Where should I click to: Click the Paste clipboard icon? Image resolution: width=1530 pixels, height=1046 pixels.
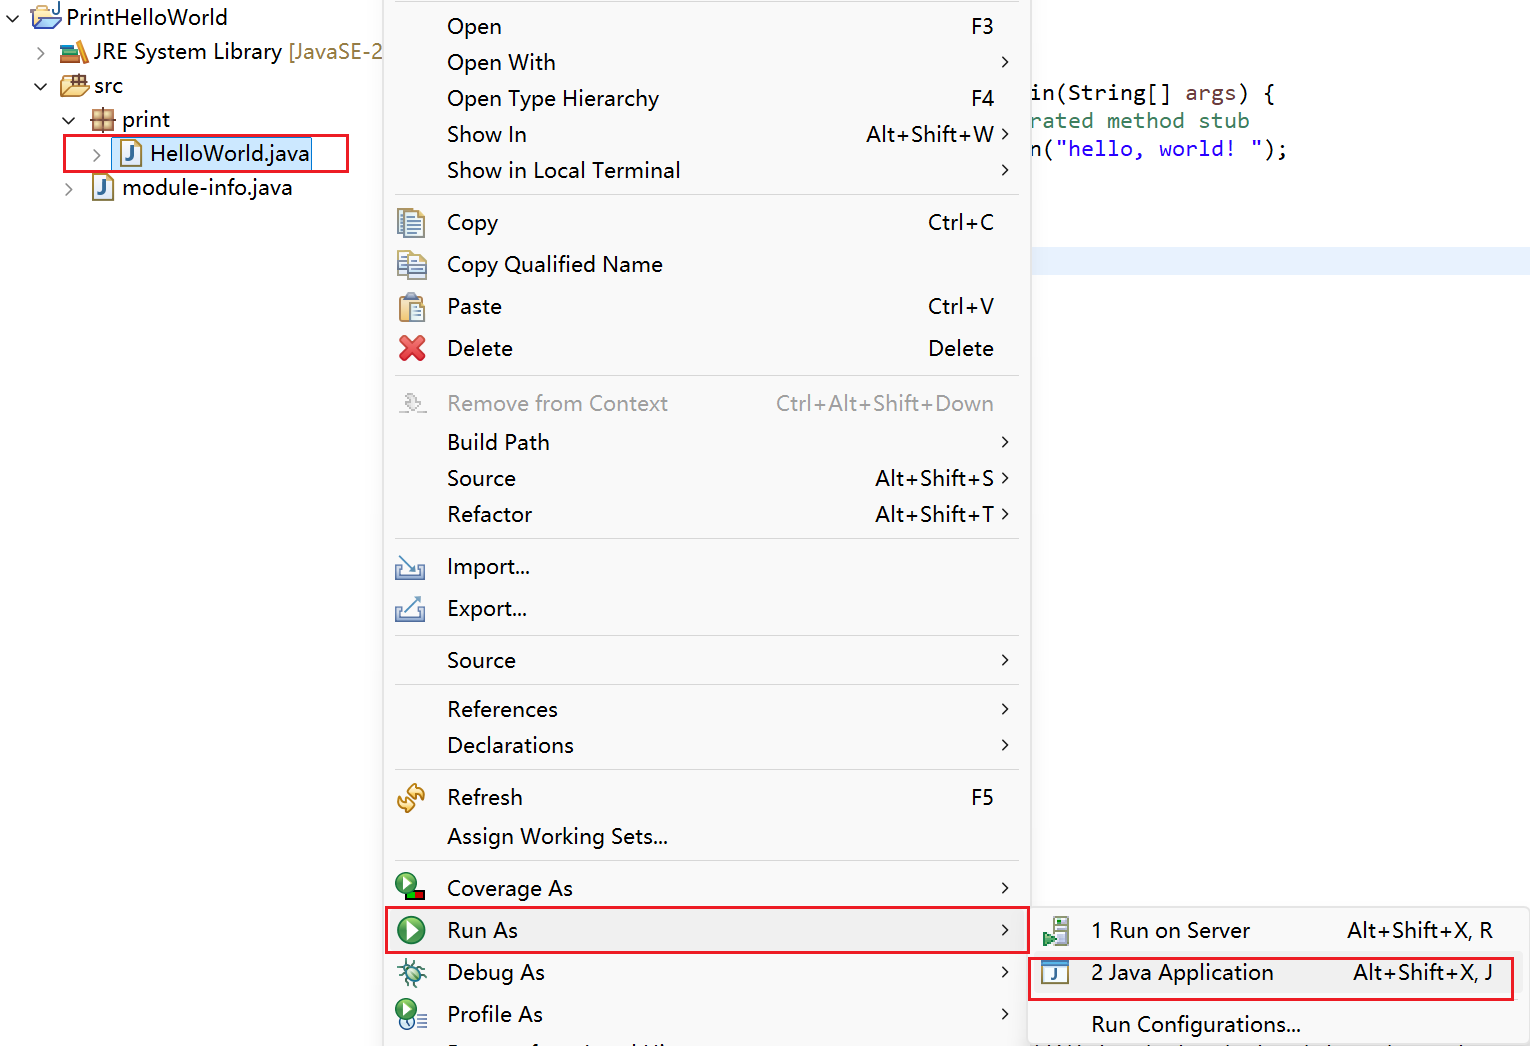[x=411, y=306]
